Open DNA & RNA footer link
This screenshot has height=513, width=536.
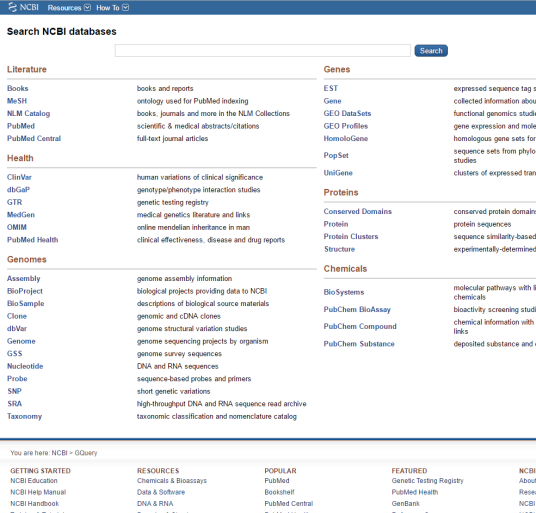click(x=155, y=503)
